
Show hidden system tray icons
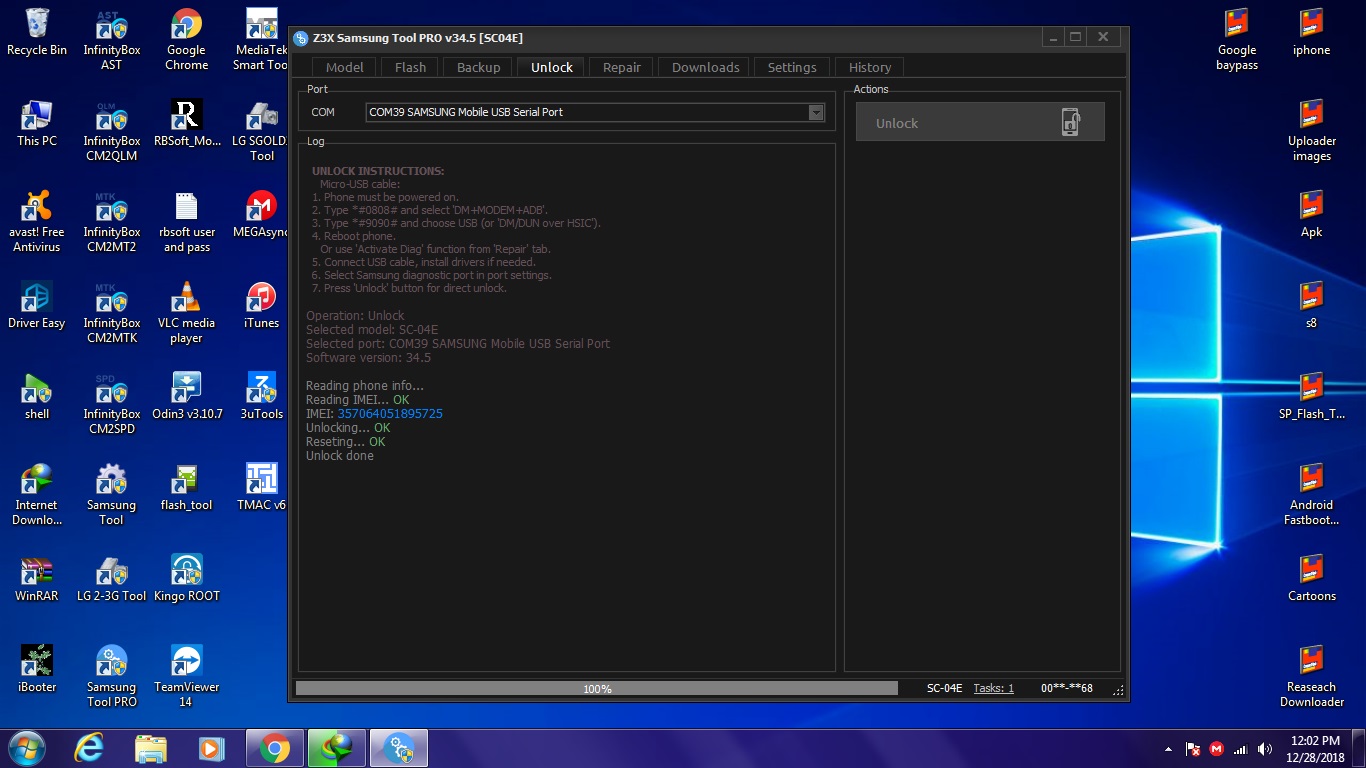[x=1168, y=749]
